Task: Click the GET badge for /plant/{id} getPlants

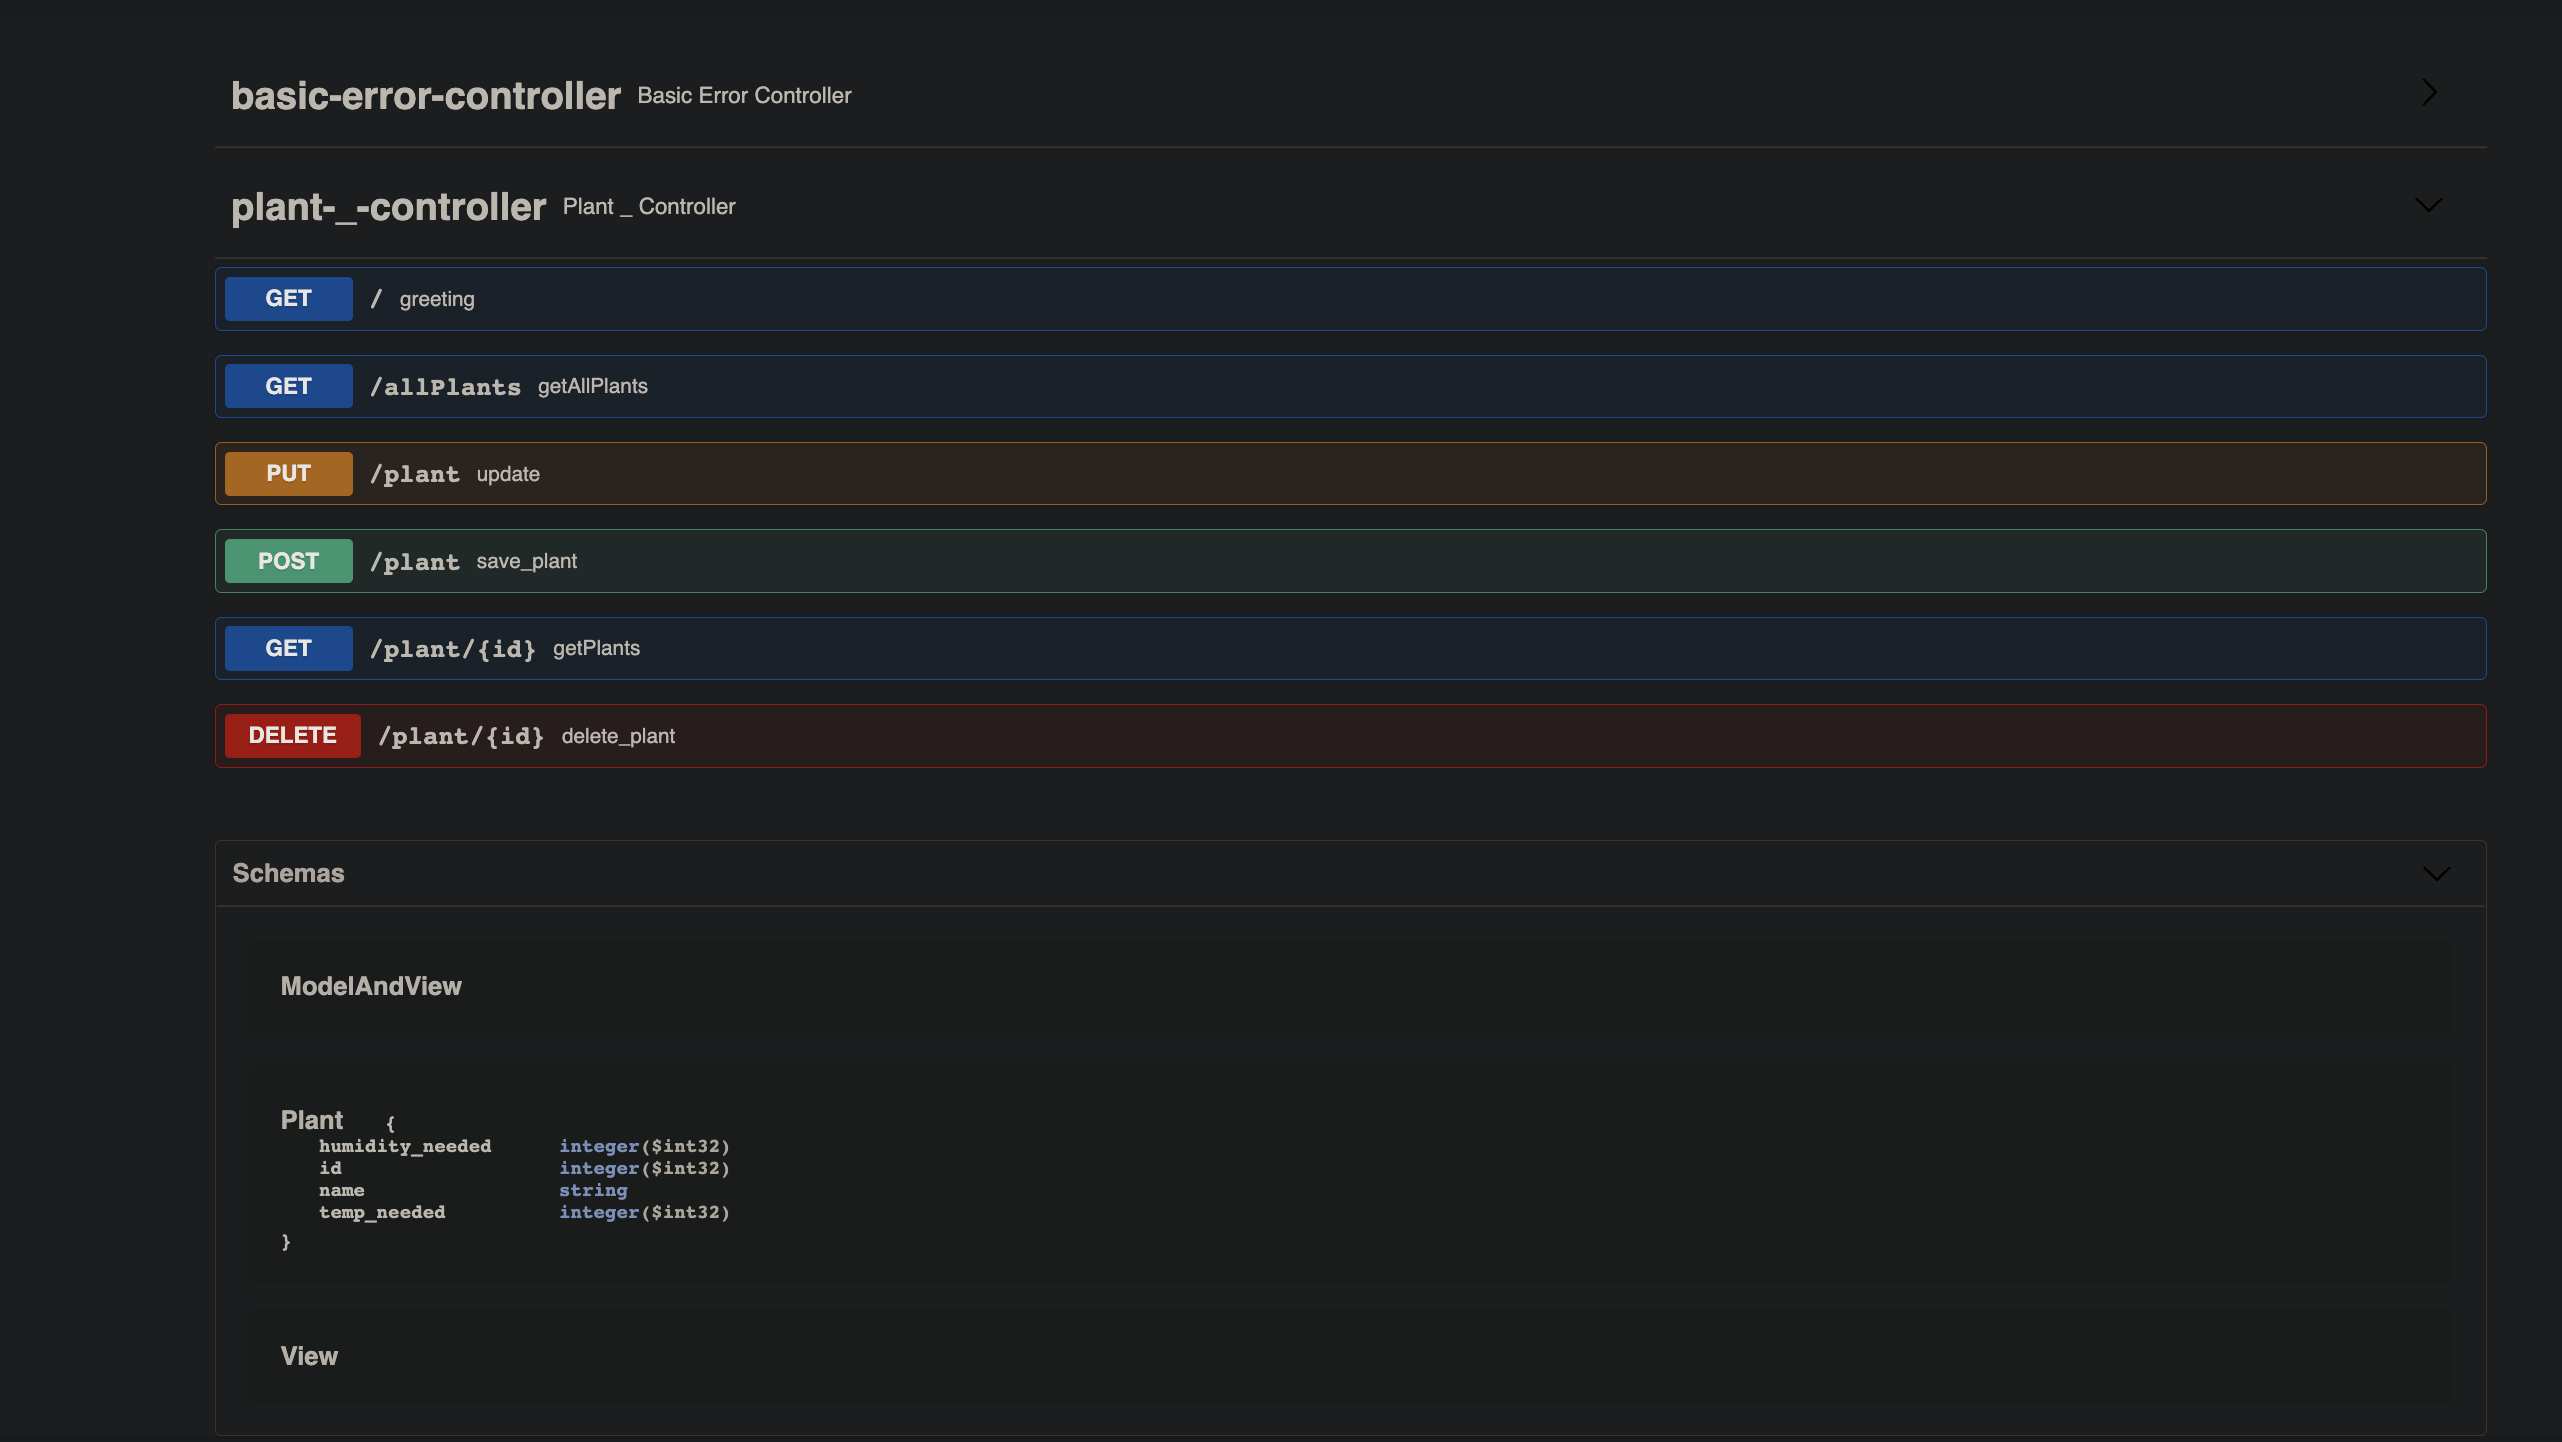Action: [288, 648]
